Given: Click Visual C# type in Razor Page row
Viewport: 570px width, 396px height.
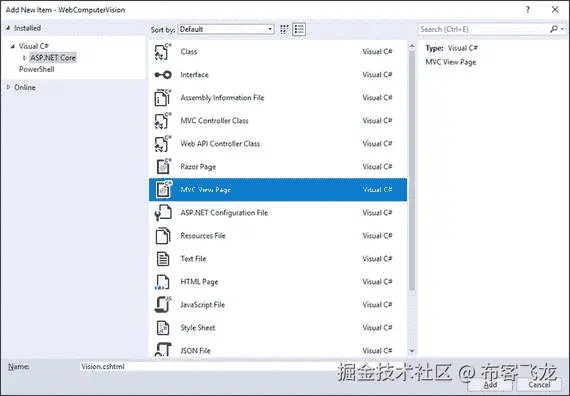Looking at the screenshot, I should [x=377, y=167].
